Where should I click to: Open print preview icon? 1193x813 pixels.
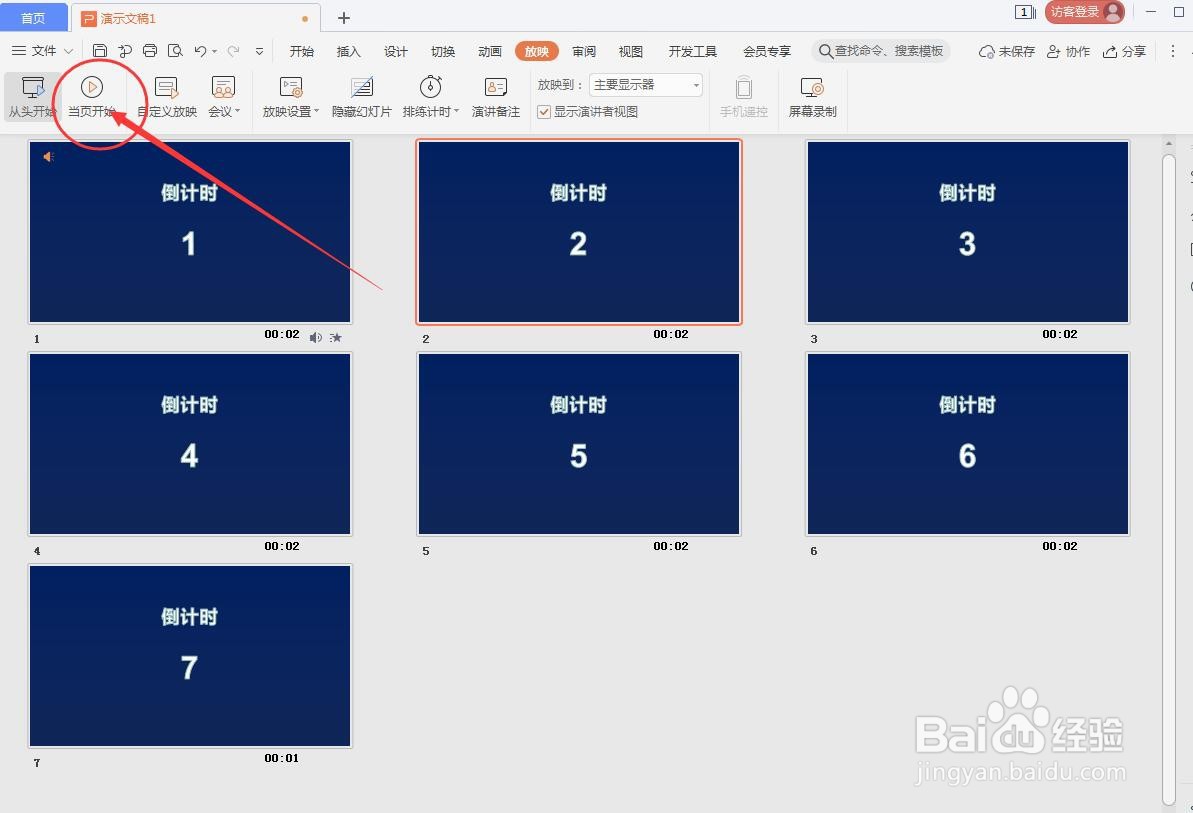point(175,51)
